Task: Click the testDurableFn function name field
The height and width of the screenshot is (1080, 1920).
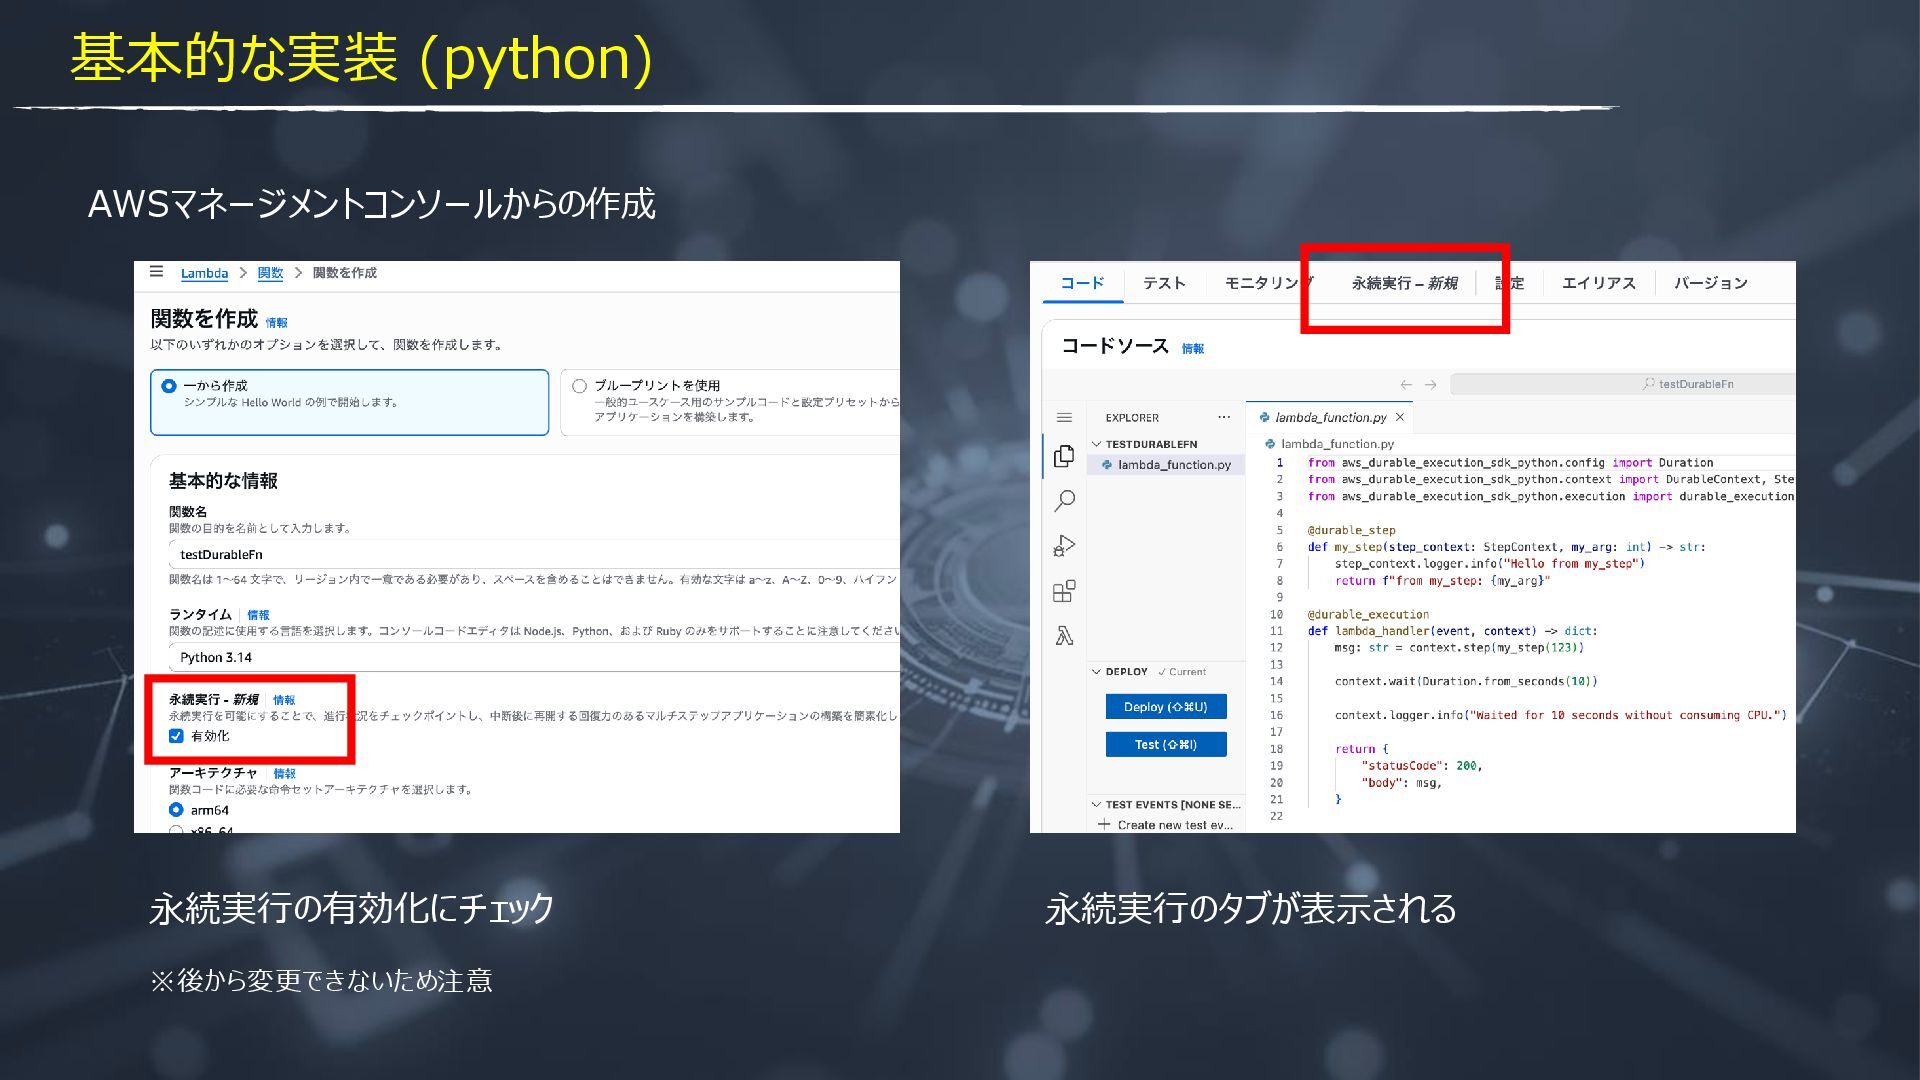Action: pyautogui.click(x=535, y=554)
